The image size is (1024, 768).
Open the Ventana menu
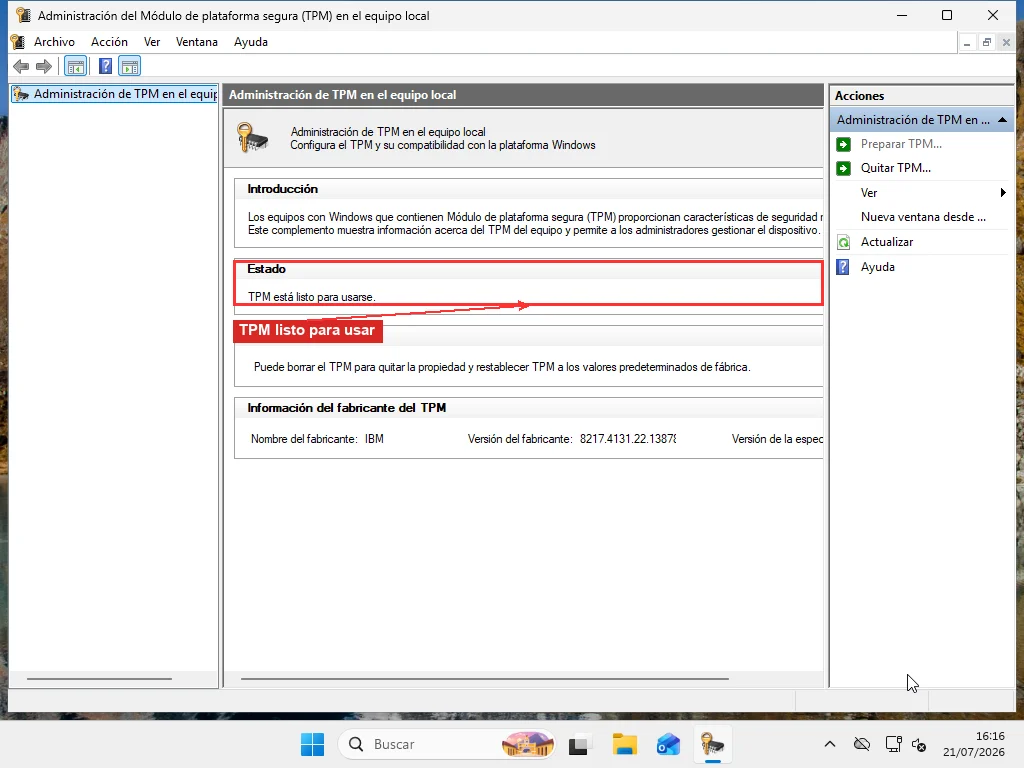pos(197,42)
